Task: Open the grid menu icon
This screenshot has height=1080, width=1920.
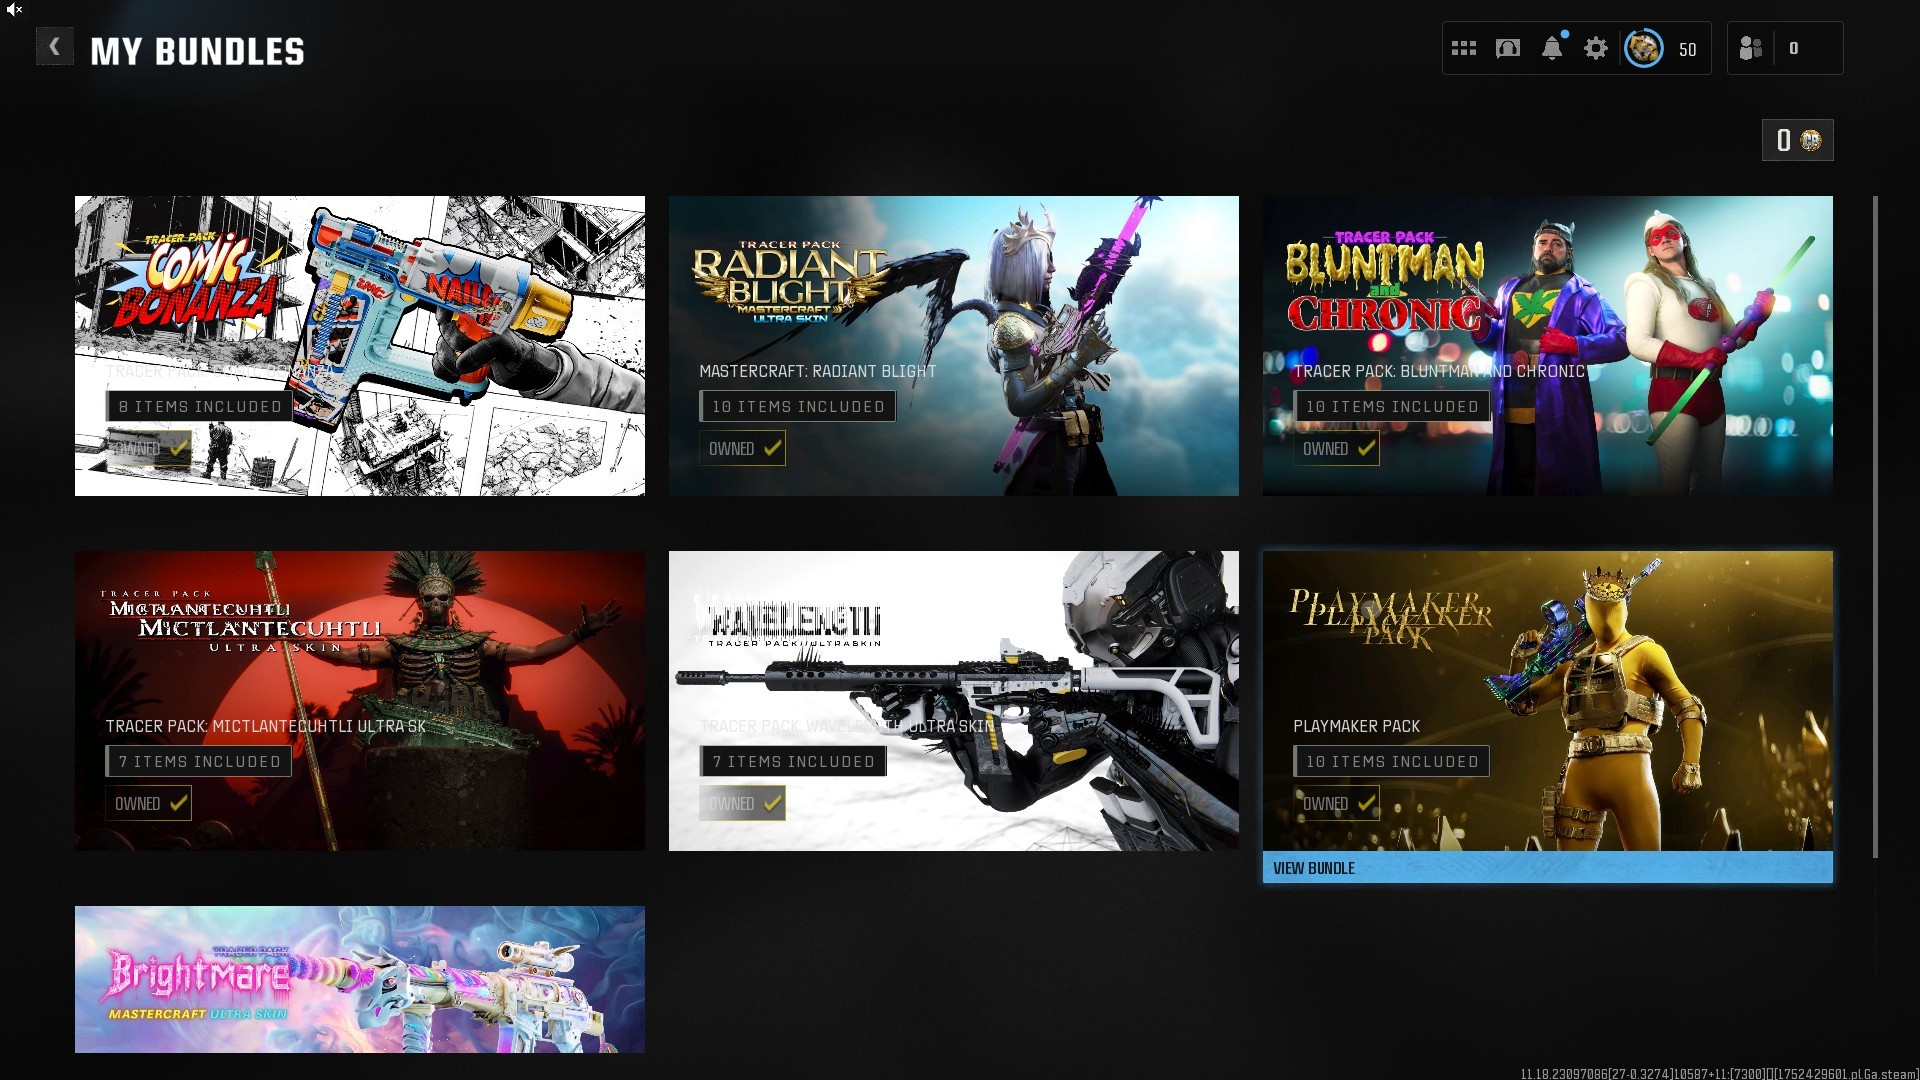Action: point(1463,48)
